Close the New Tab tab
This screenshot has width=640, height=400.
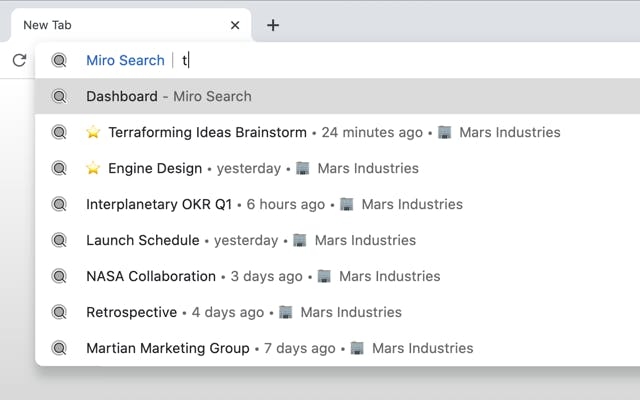(x=235, y=25)
